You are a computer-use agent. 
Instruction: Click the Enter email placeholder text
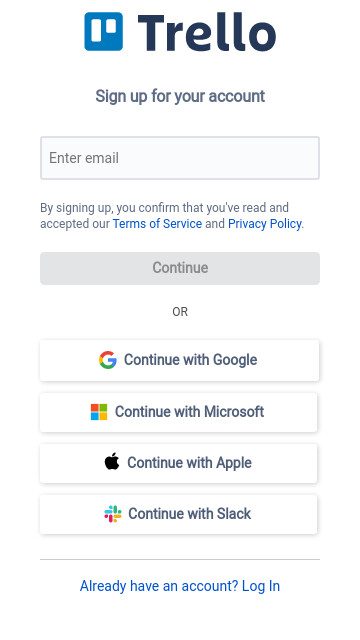[84, 158]
